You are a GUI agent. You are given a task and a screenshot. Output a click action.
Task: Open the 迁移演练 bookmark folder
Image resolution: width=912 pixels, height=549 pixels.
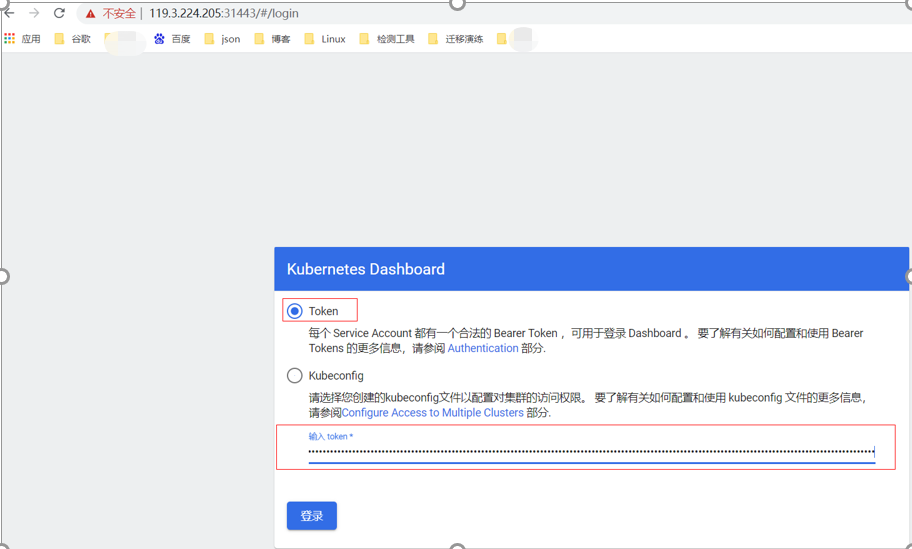(455, 39)
